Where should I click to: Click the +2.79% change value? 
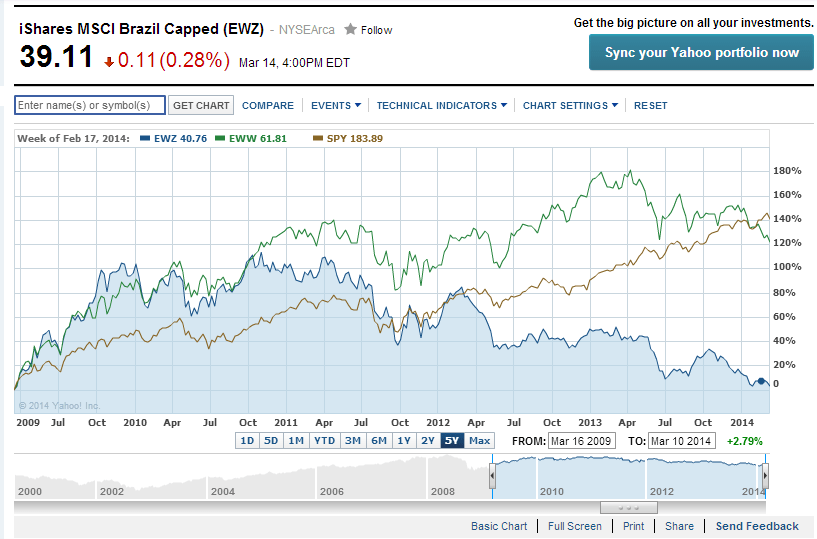[744, 441]
